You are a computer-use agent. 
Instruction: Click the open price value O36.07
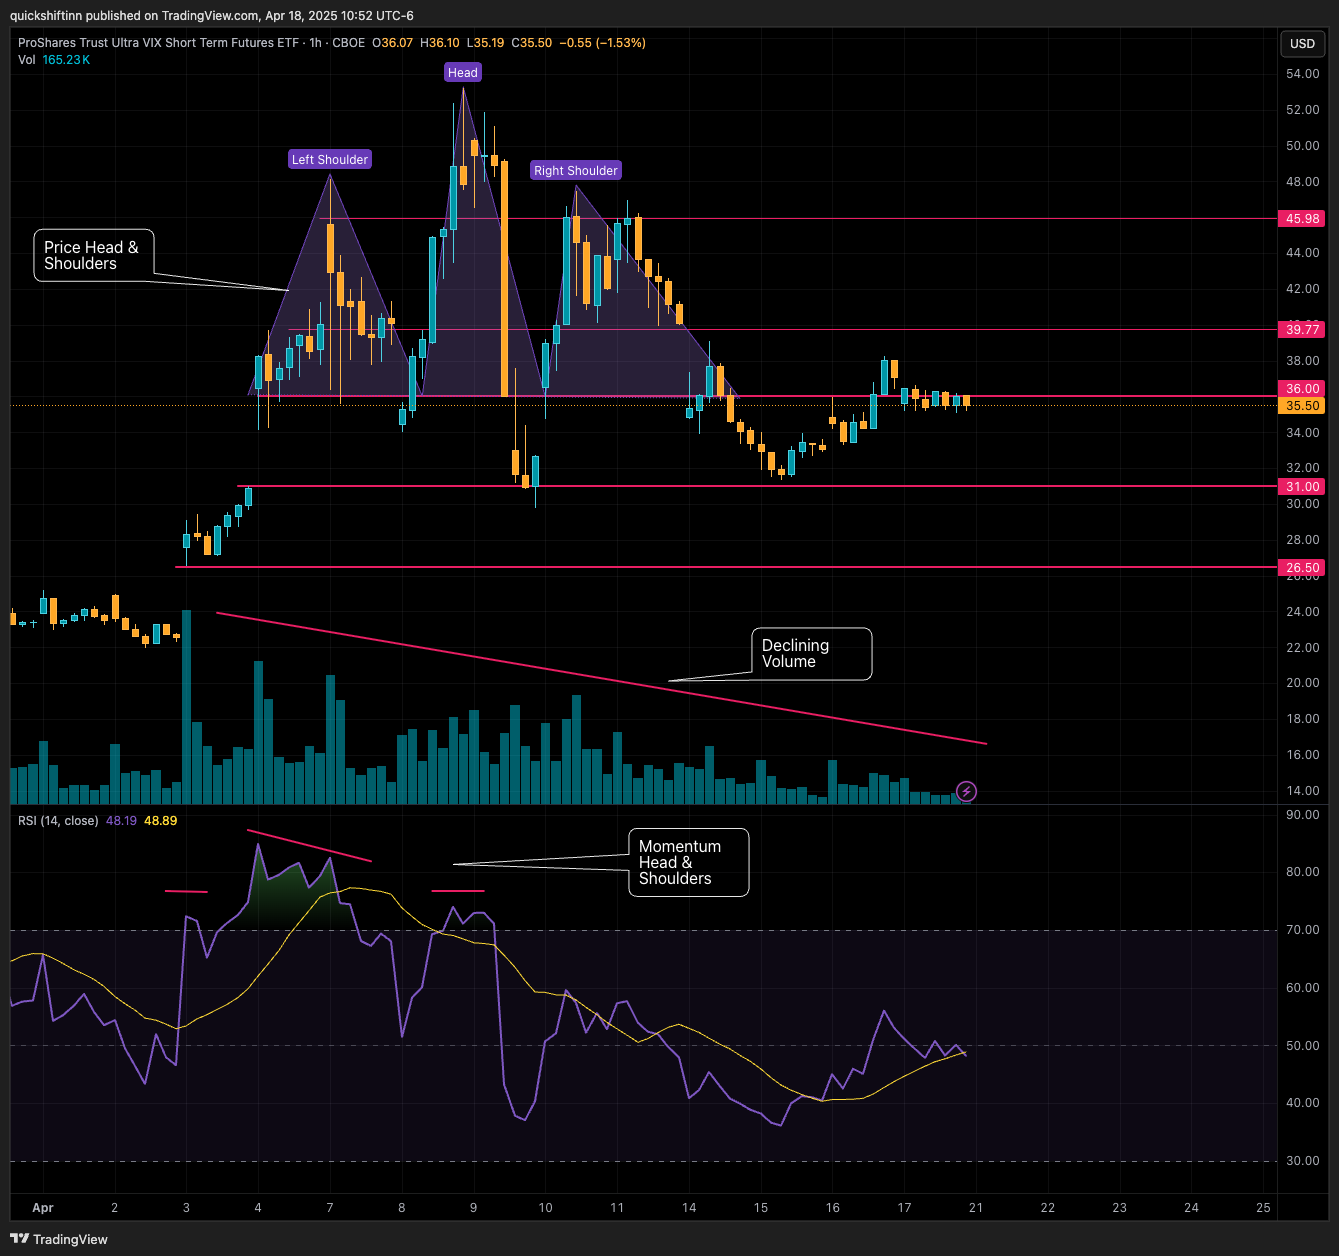click(392, 43)
